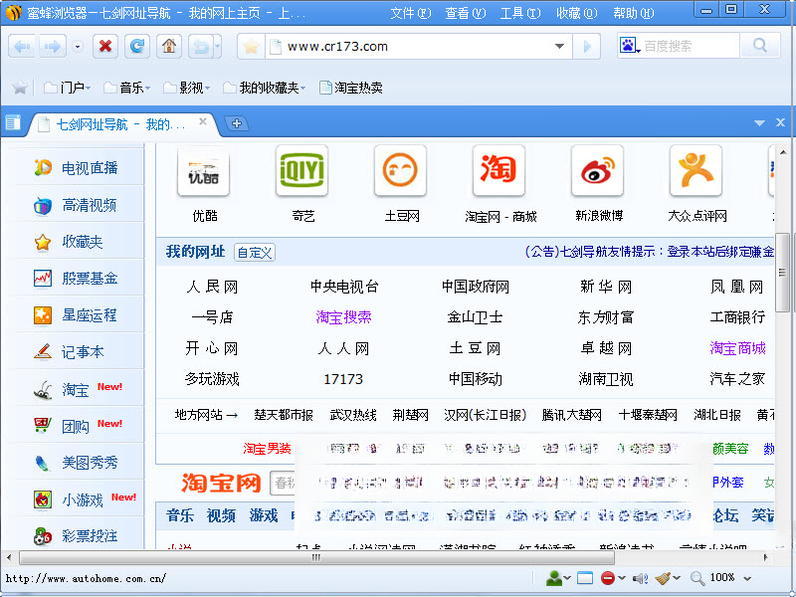Open the Dianping 大众点评网 icon

[696, 171]
